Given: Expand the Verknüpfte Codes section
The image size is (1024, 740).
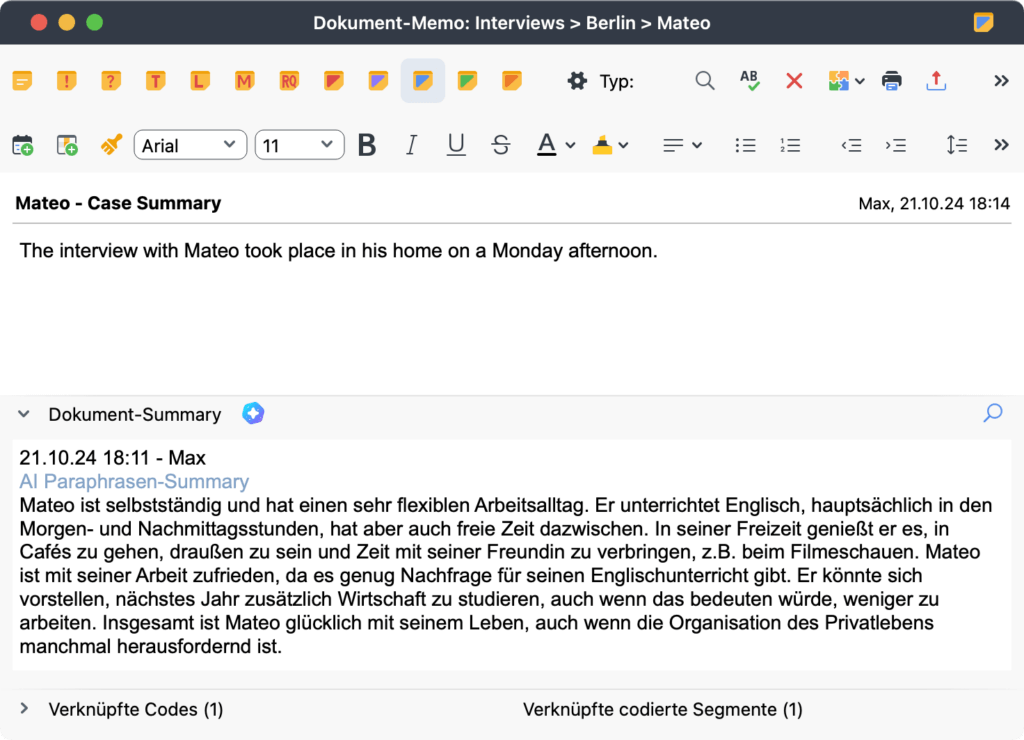Looking at the screenshot, I should click(24, 708).
